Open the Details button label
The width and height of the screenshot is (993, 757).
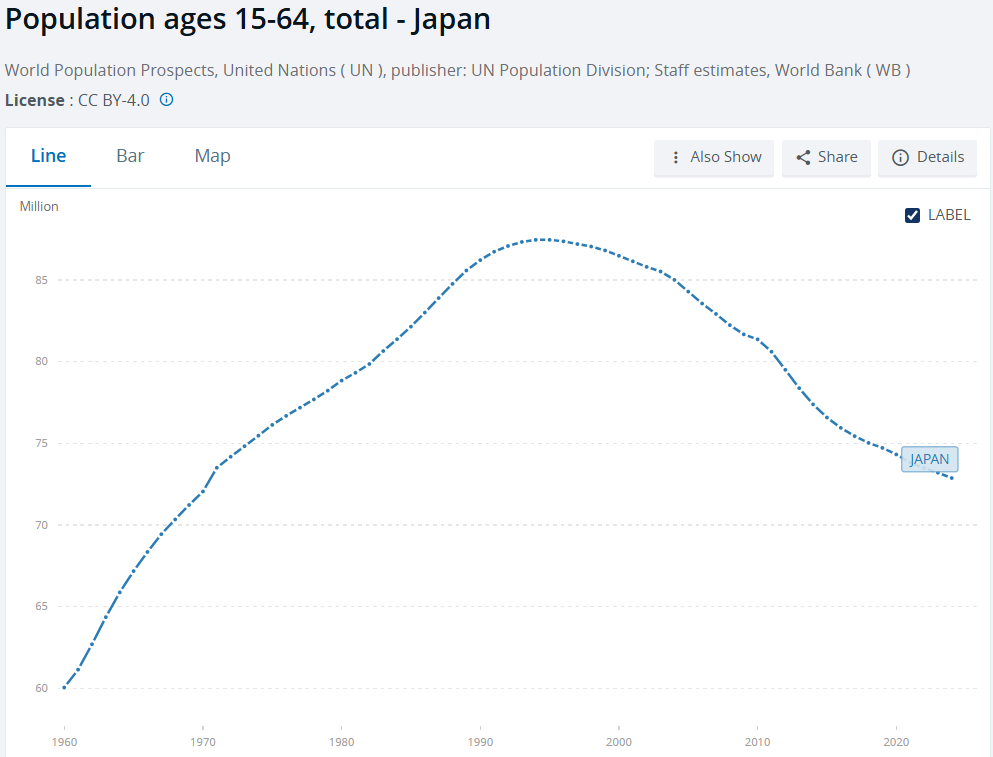(940, 157)
